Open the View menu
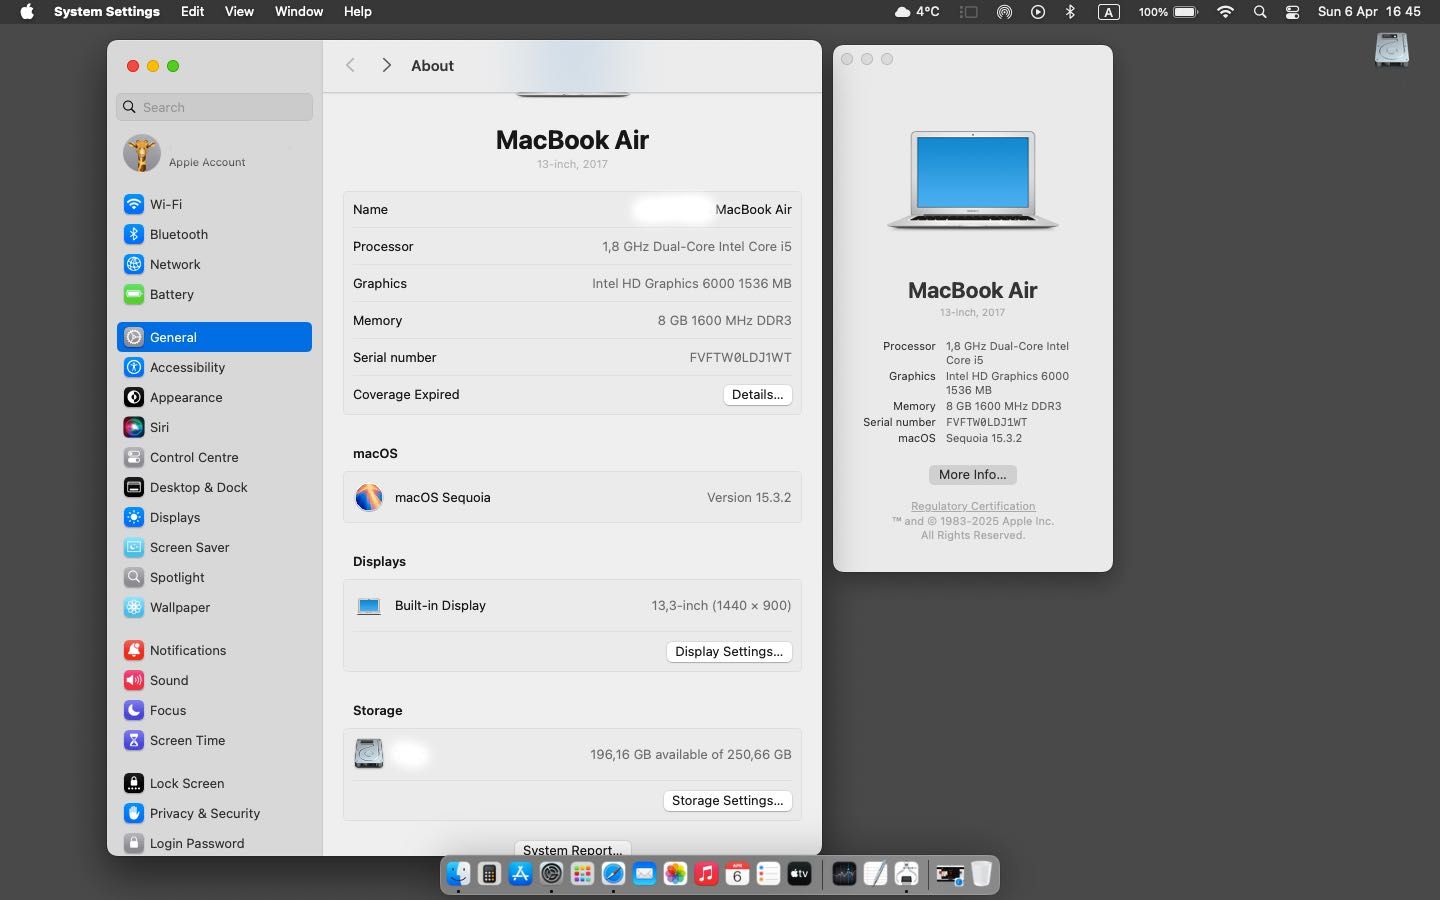The width and height of the screenshot is (1440, 900). coord(239,12)
